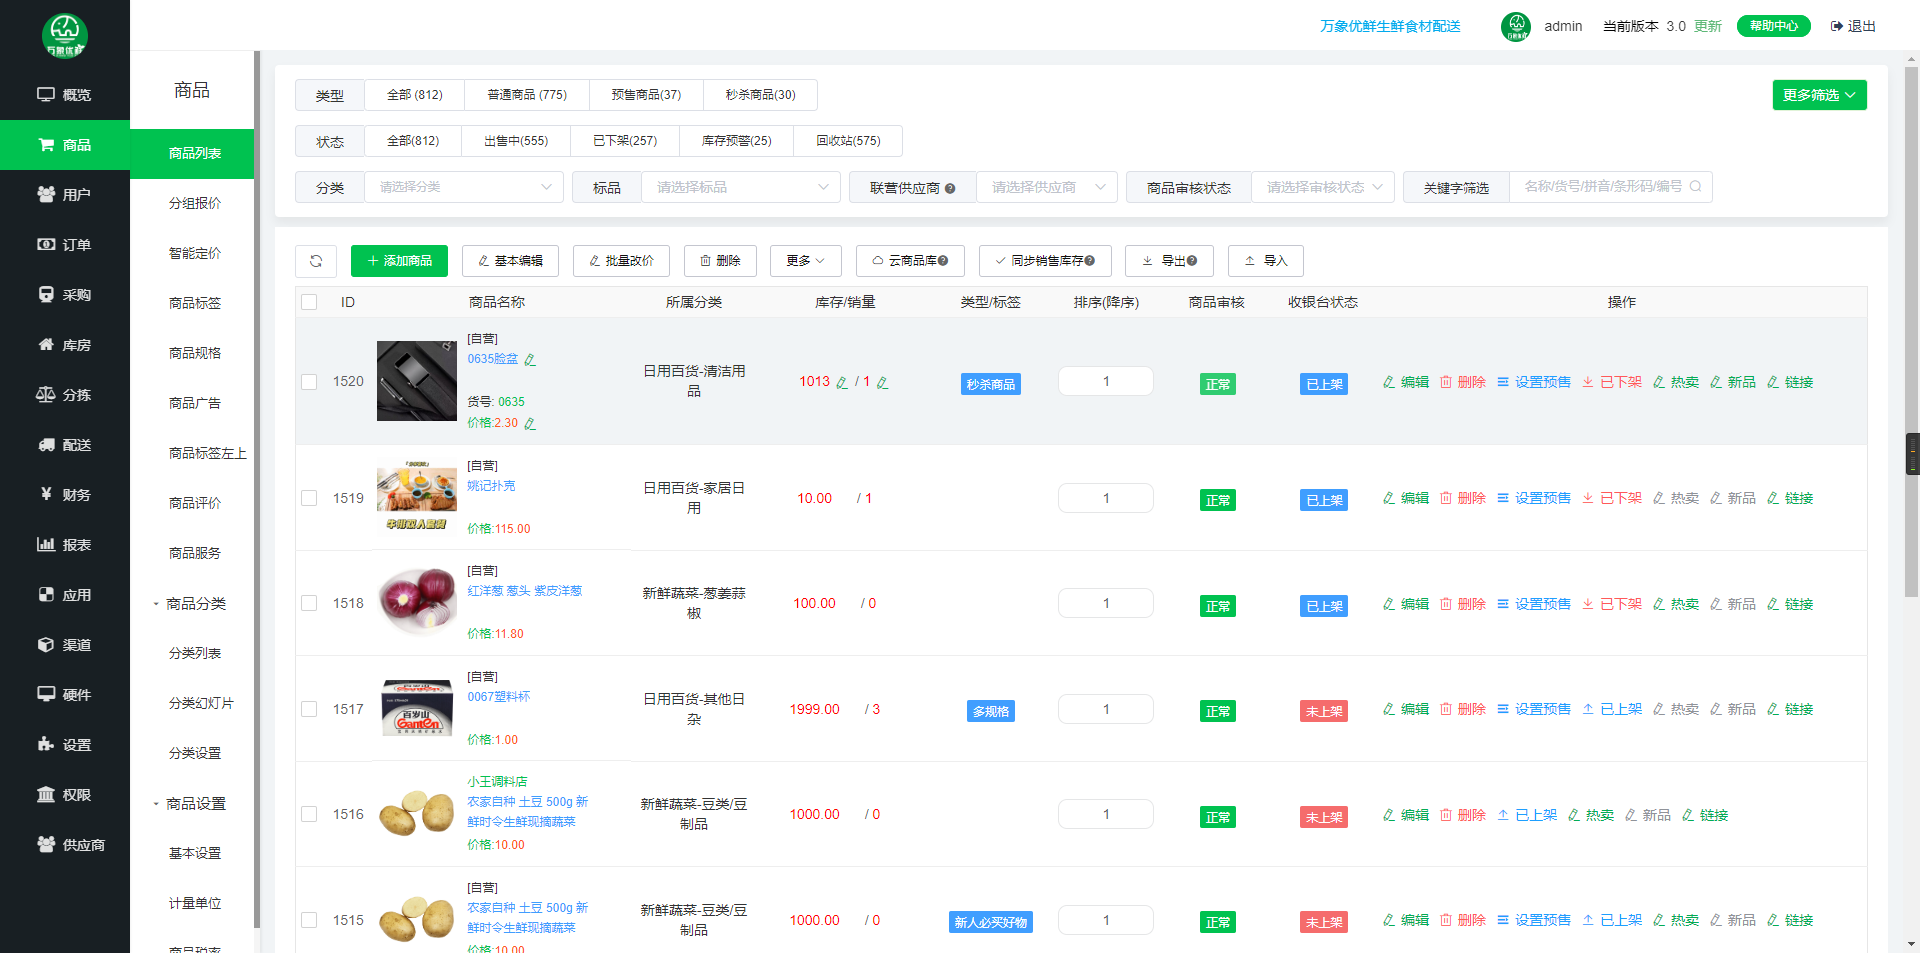This screenshot has width=1920, height=953.
Task: Click the 退出 logout icon
Action: point(1836,26)
